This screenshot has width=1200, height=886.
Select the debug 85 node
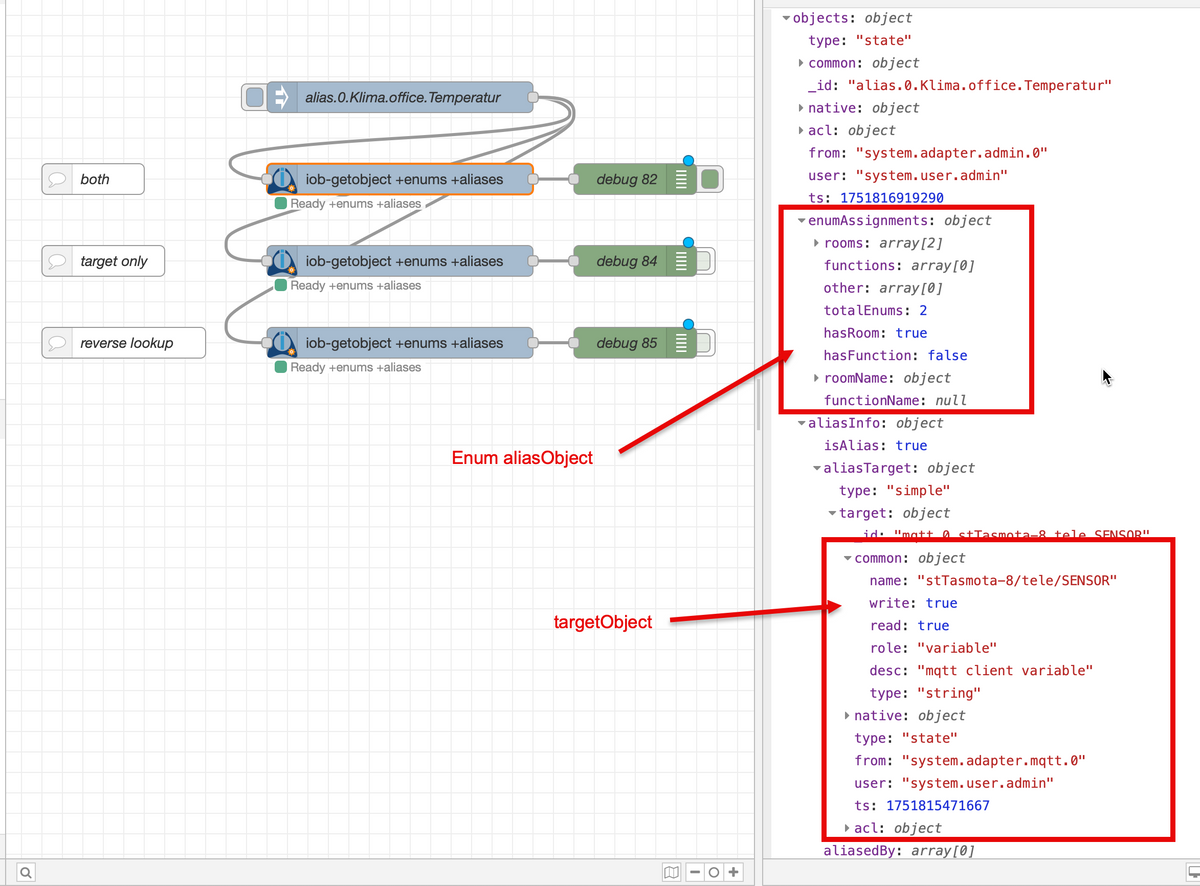626,344
